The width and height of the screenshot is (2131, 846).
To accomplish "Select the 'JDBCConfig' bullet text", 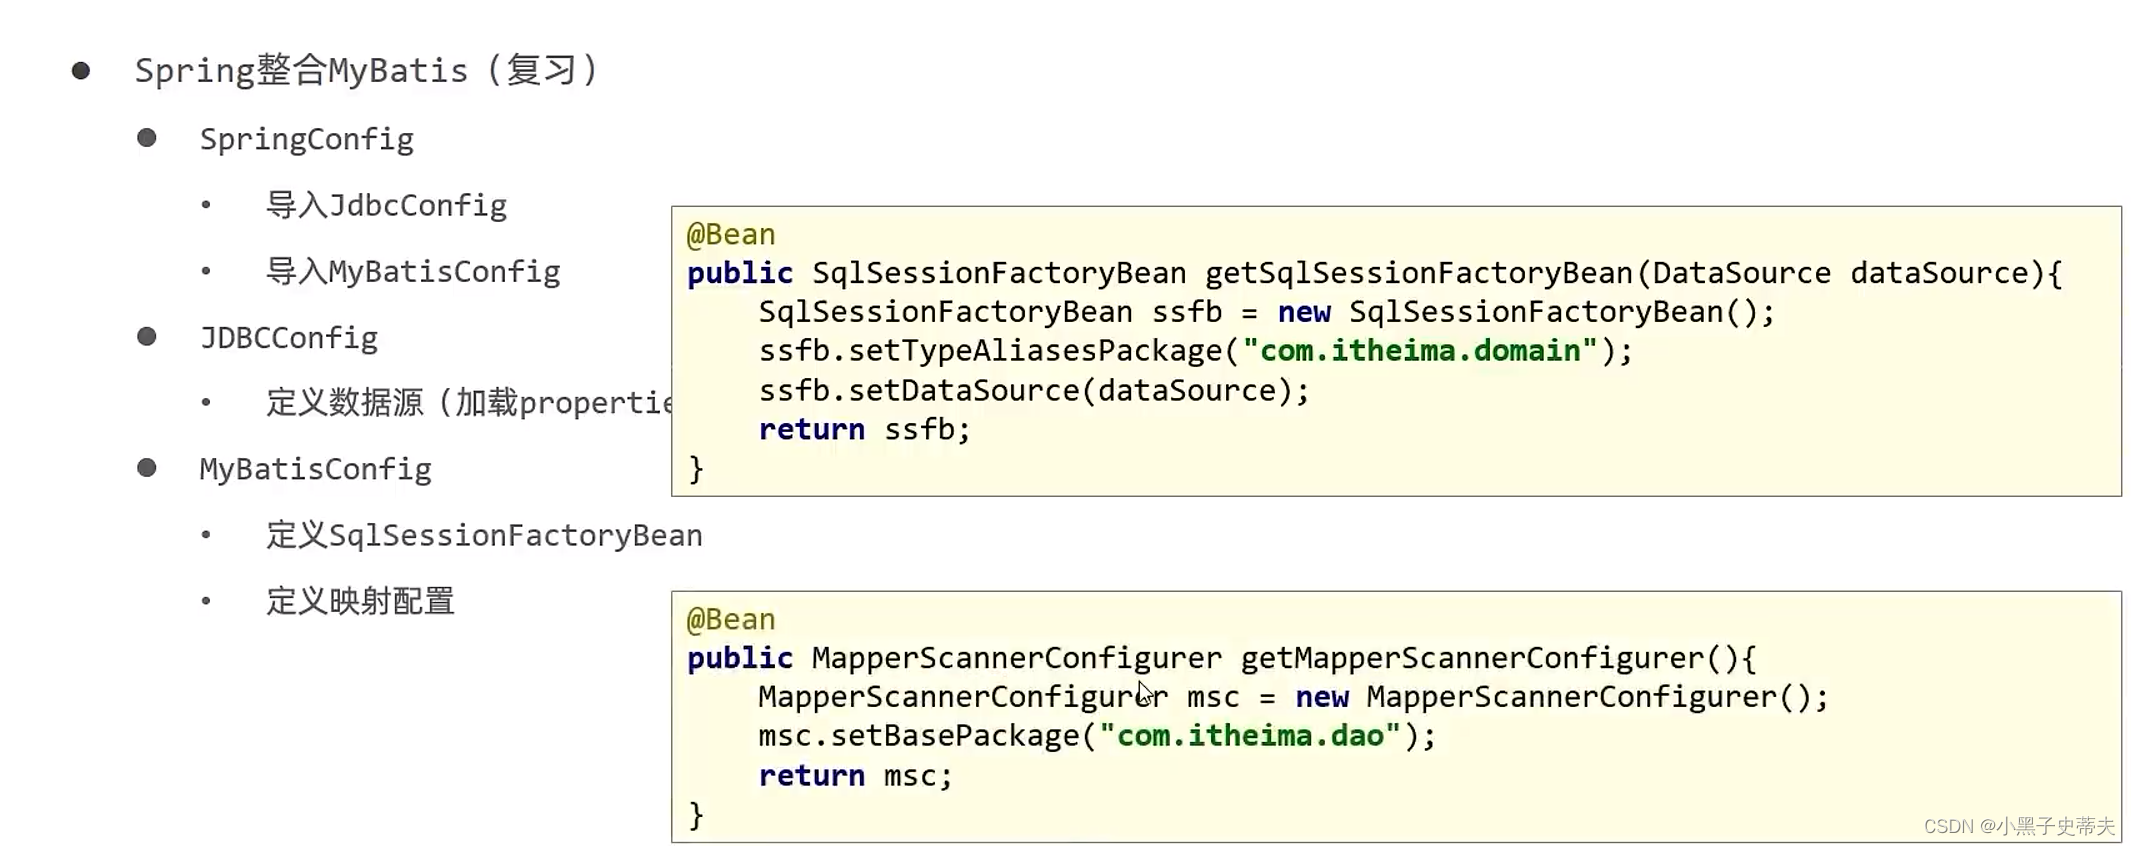I will tap(288, 338).
